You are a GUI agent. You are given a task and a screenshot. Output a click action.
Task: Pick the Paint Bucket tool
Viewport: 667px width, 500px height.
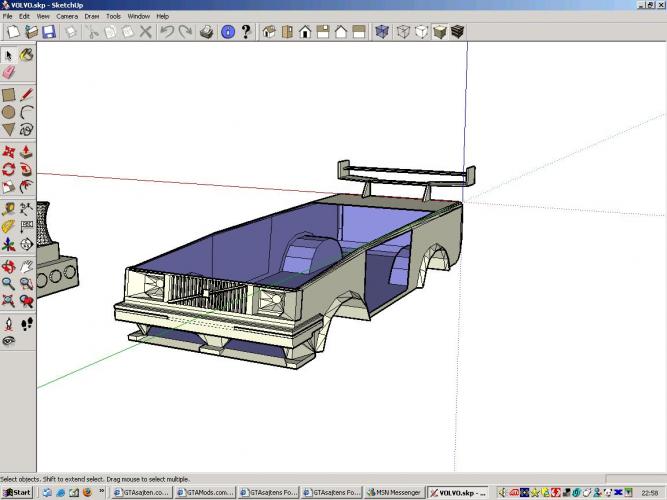tap(27, 55)
